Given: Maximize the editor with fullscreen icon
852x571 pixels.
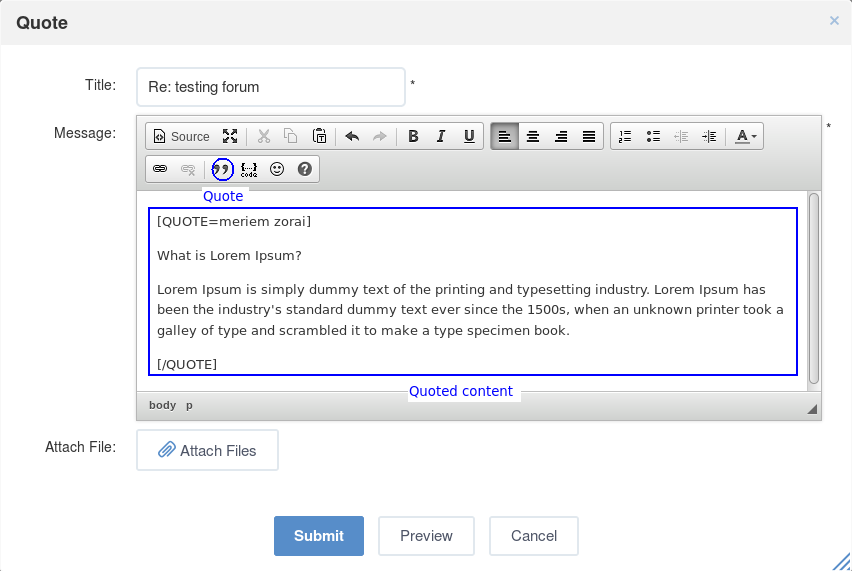Looking at the screenshot, I should (230, 136).
